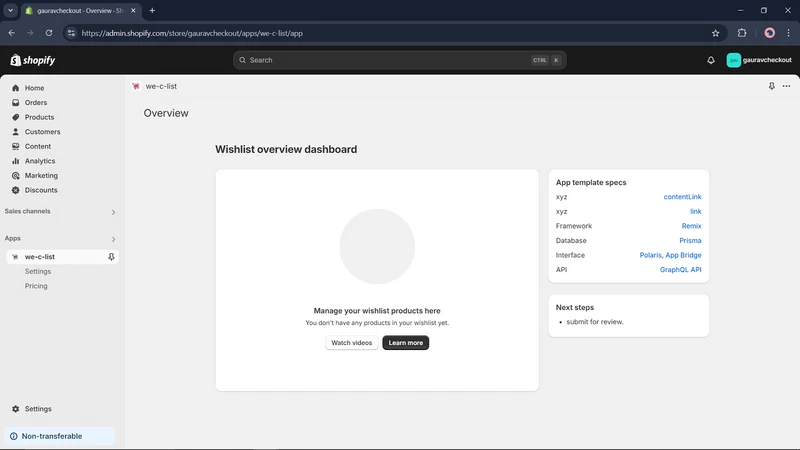Unpin we-c-list app in sidebar
The height and width of the screenshot is (450, 800).
(x=111, y=257)
